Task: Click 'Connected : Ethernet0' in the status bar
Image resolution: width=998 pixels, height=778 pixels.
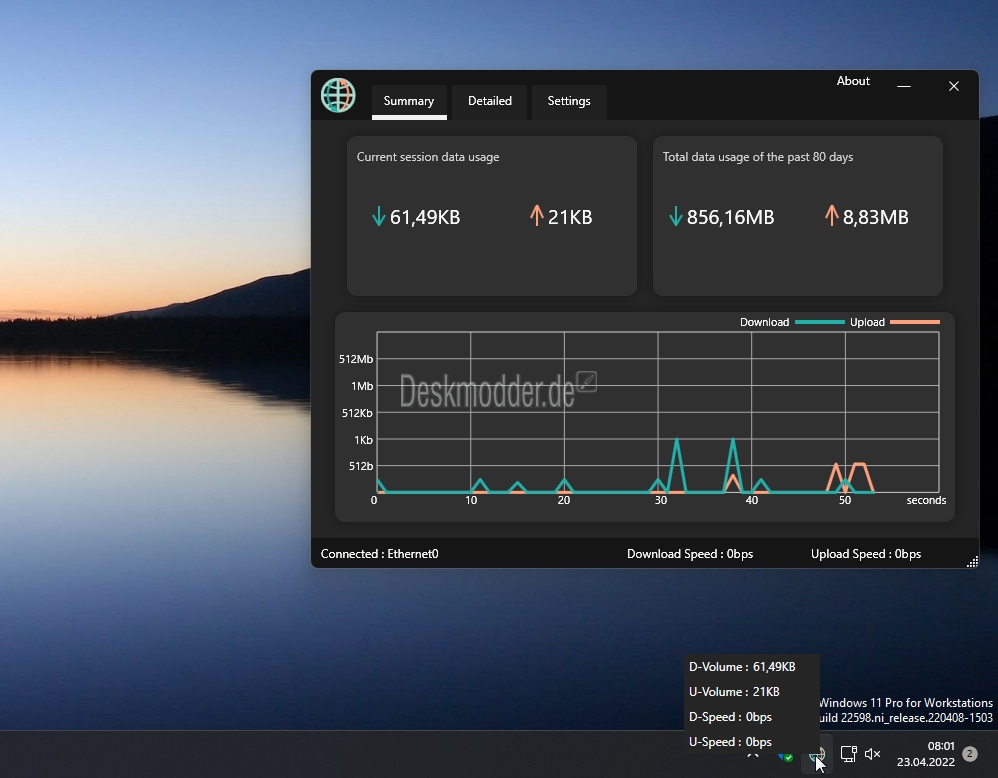Action: 379,554
